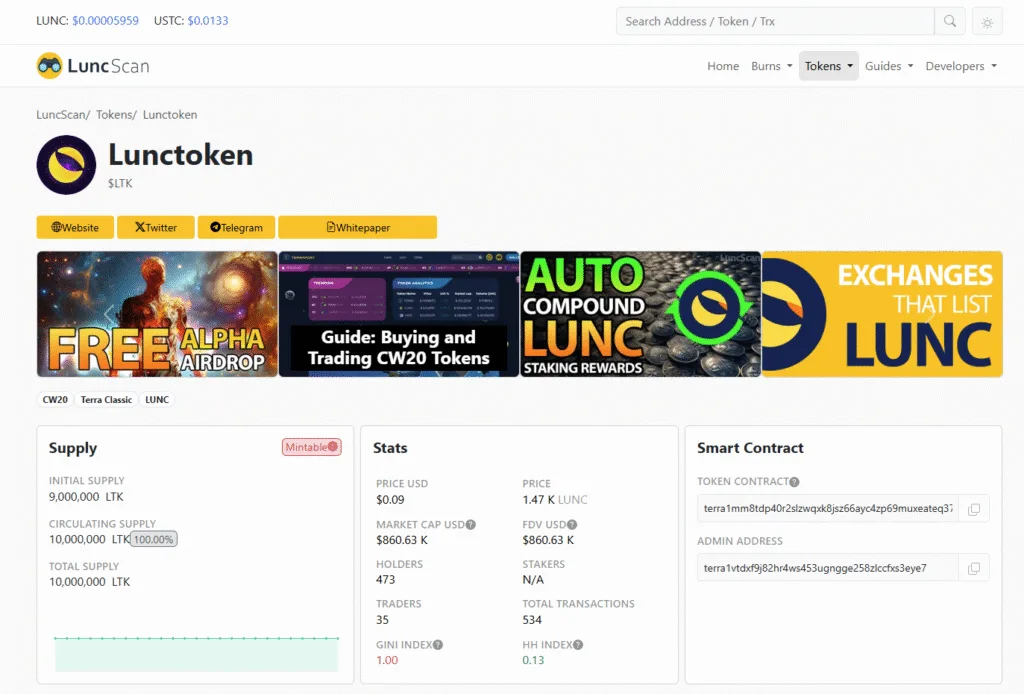Open the Website button
The height and width of the screenshot is (694, 1024).
click(75, 227)
